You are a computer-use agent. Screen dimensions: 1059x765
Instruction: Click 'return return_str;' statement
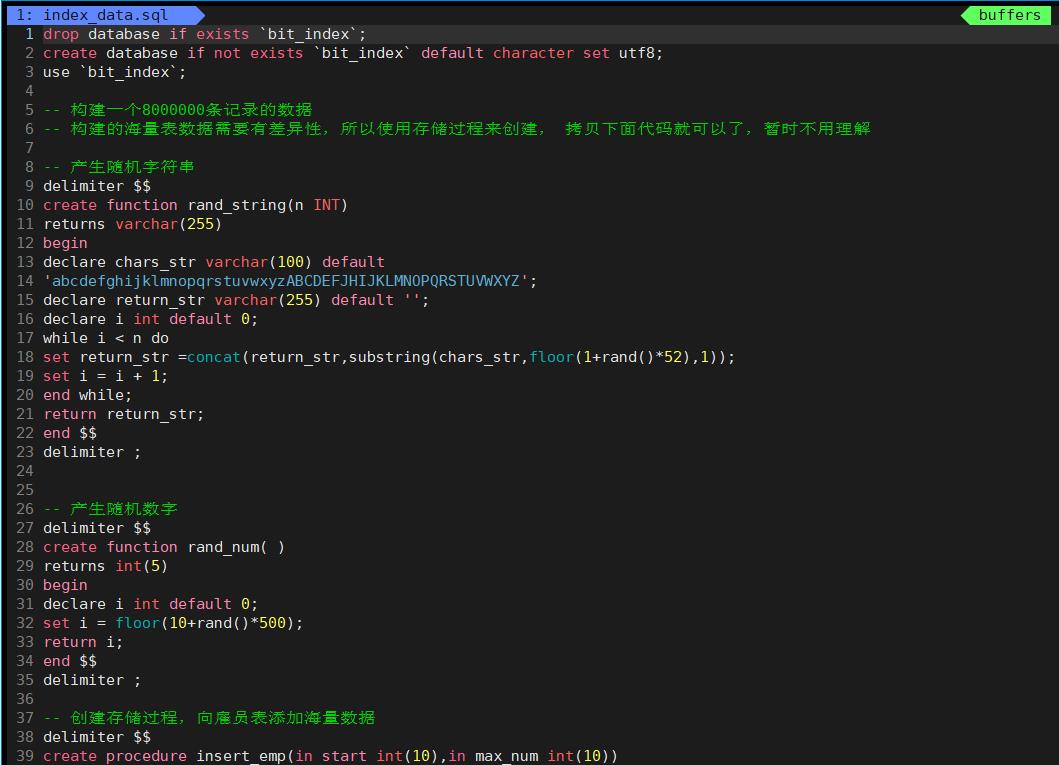pyautogui.click(x=123, y=414)
